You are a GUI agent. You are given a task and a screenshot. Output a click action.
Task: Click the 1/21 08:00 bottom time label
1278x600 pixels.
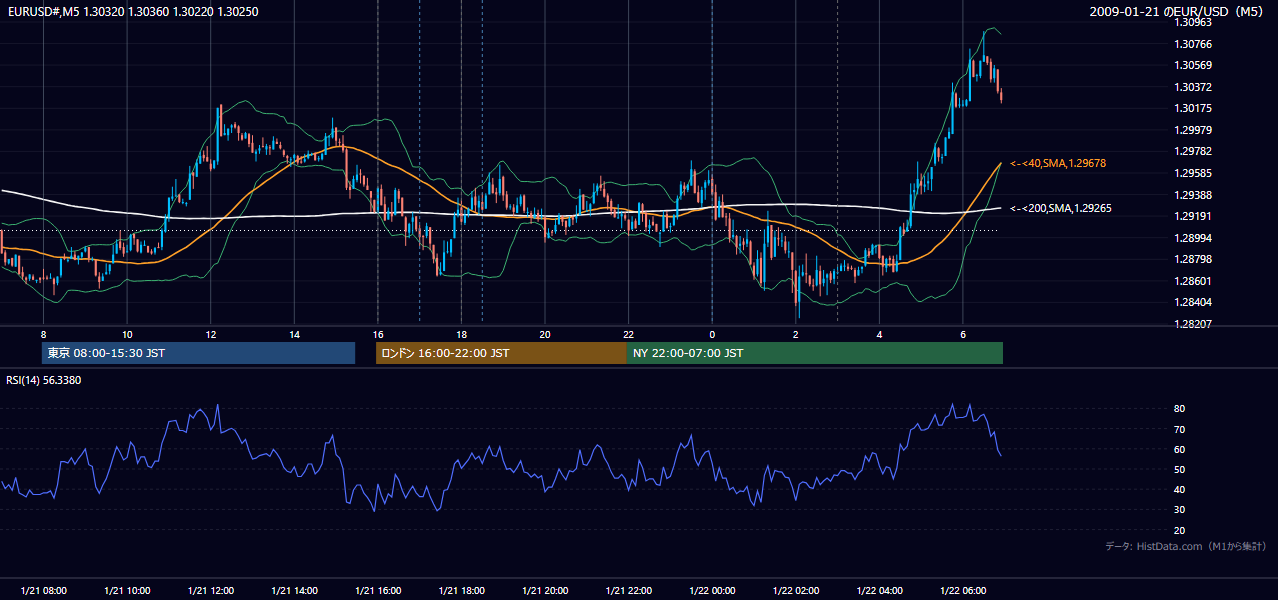coord(44,591)
